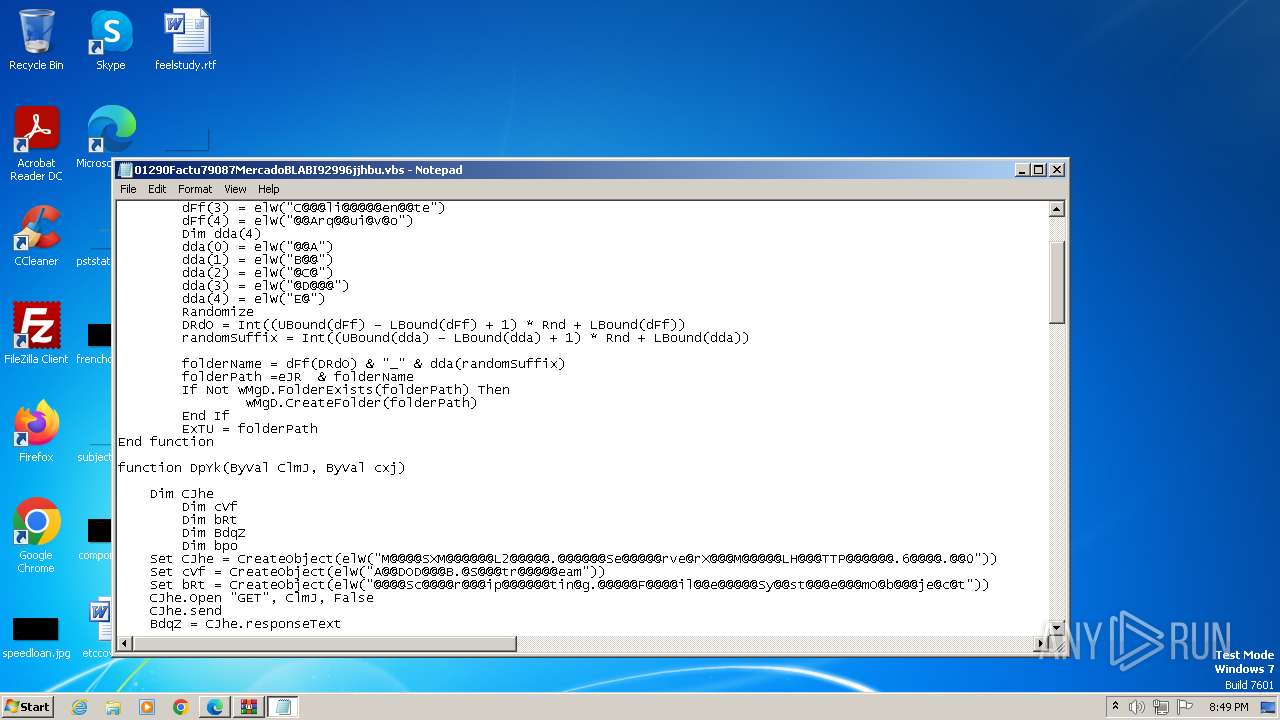The image size is (1280, 720).
Task: Click the 'Dim CJhe' line
Action: click(181, 494)
